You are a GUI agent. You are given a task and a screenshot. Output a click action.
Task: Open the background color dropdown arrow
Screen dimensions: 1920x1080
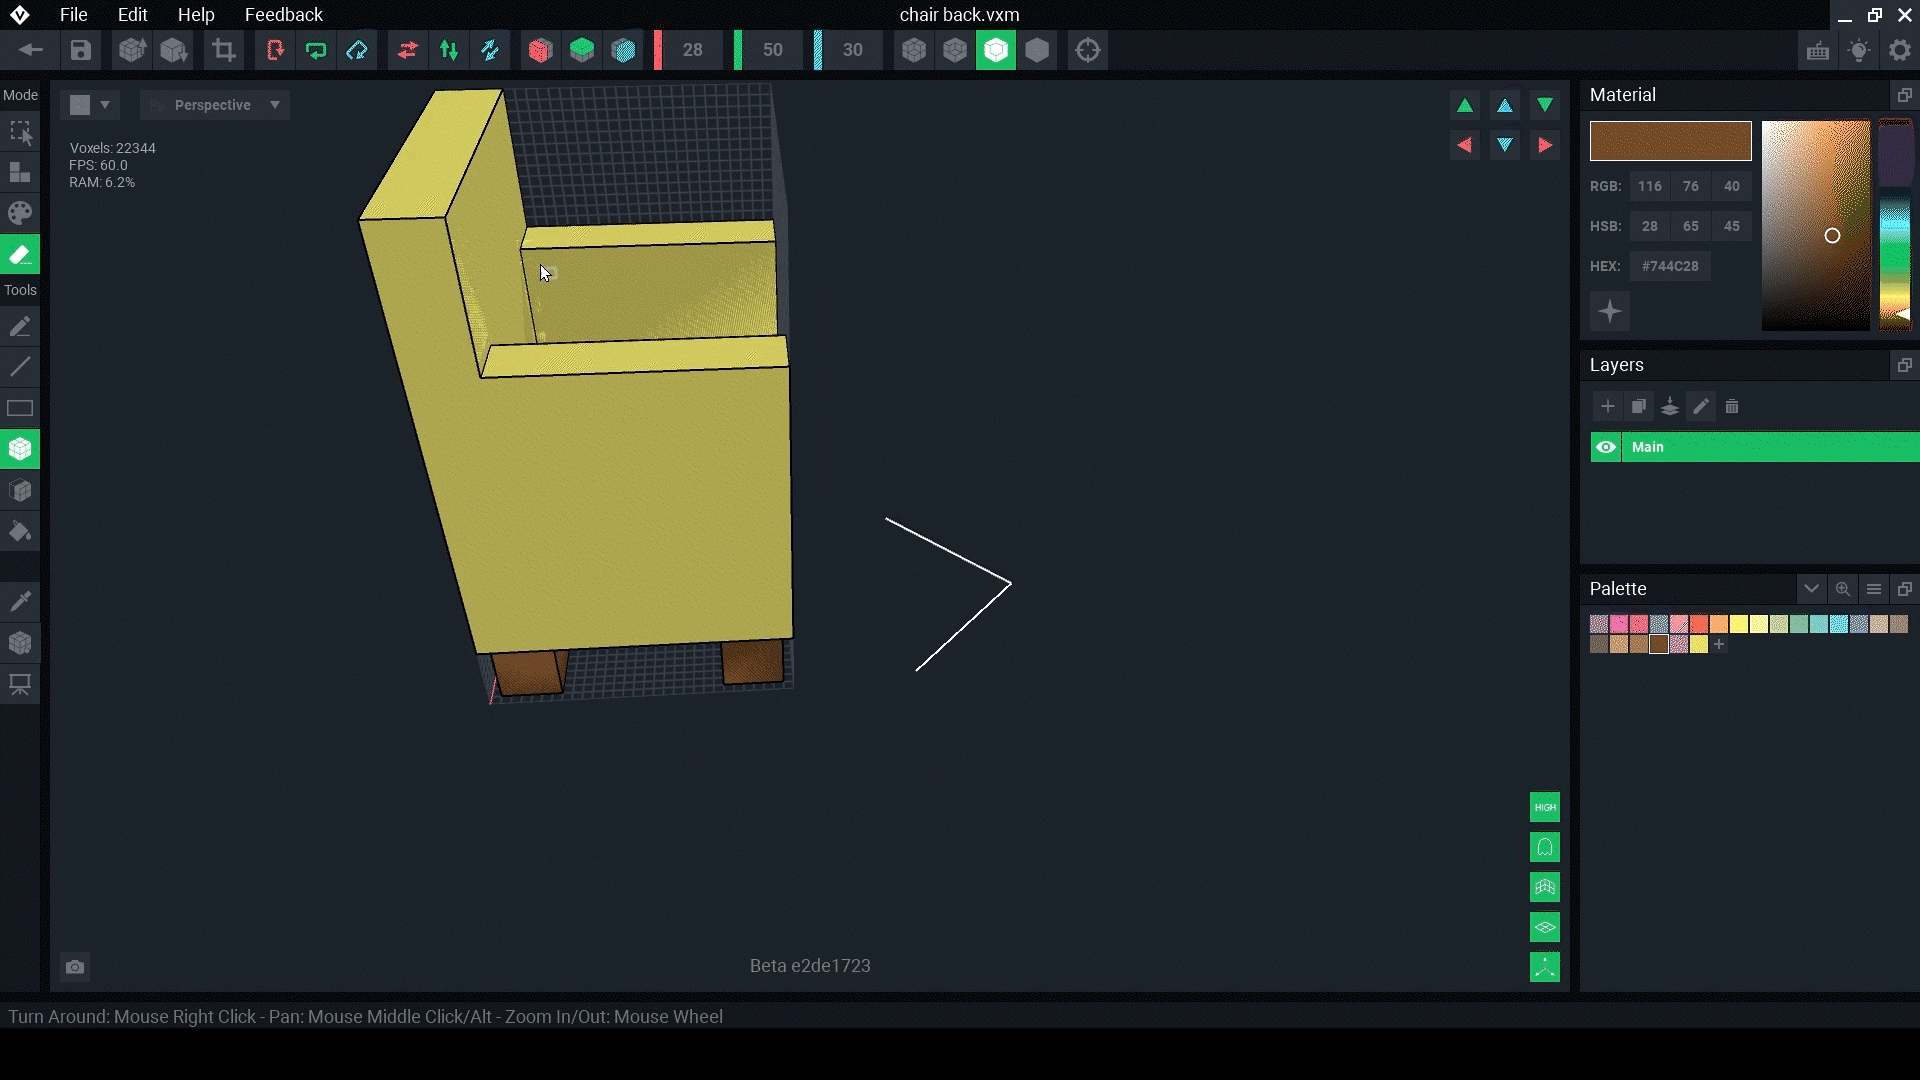(x=105, y=105)
